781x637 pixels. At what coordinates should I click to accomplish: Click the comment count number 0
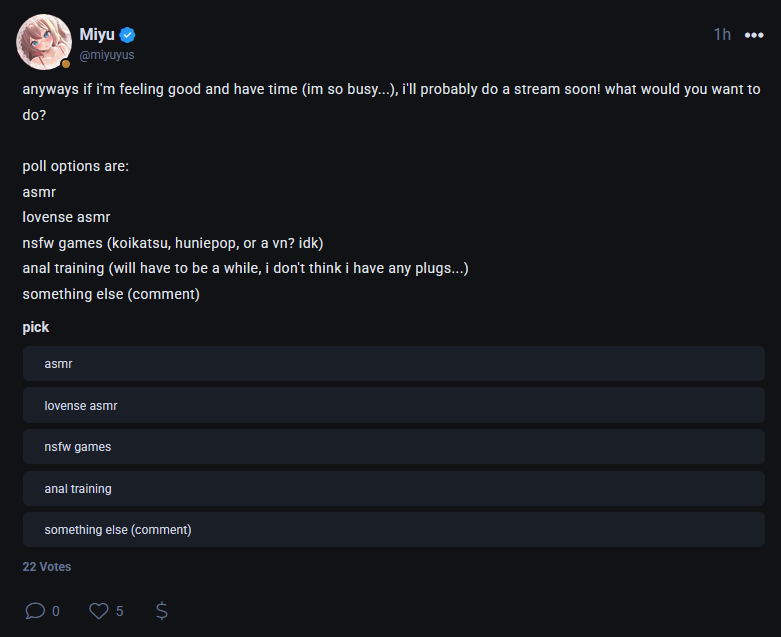56,611
